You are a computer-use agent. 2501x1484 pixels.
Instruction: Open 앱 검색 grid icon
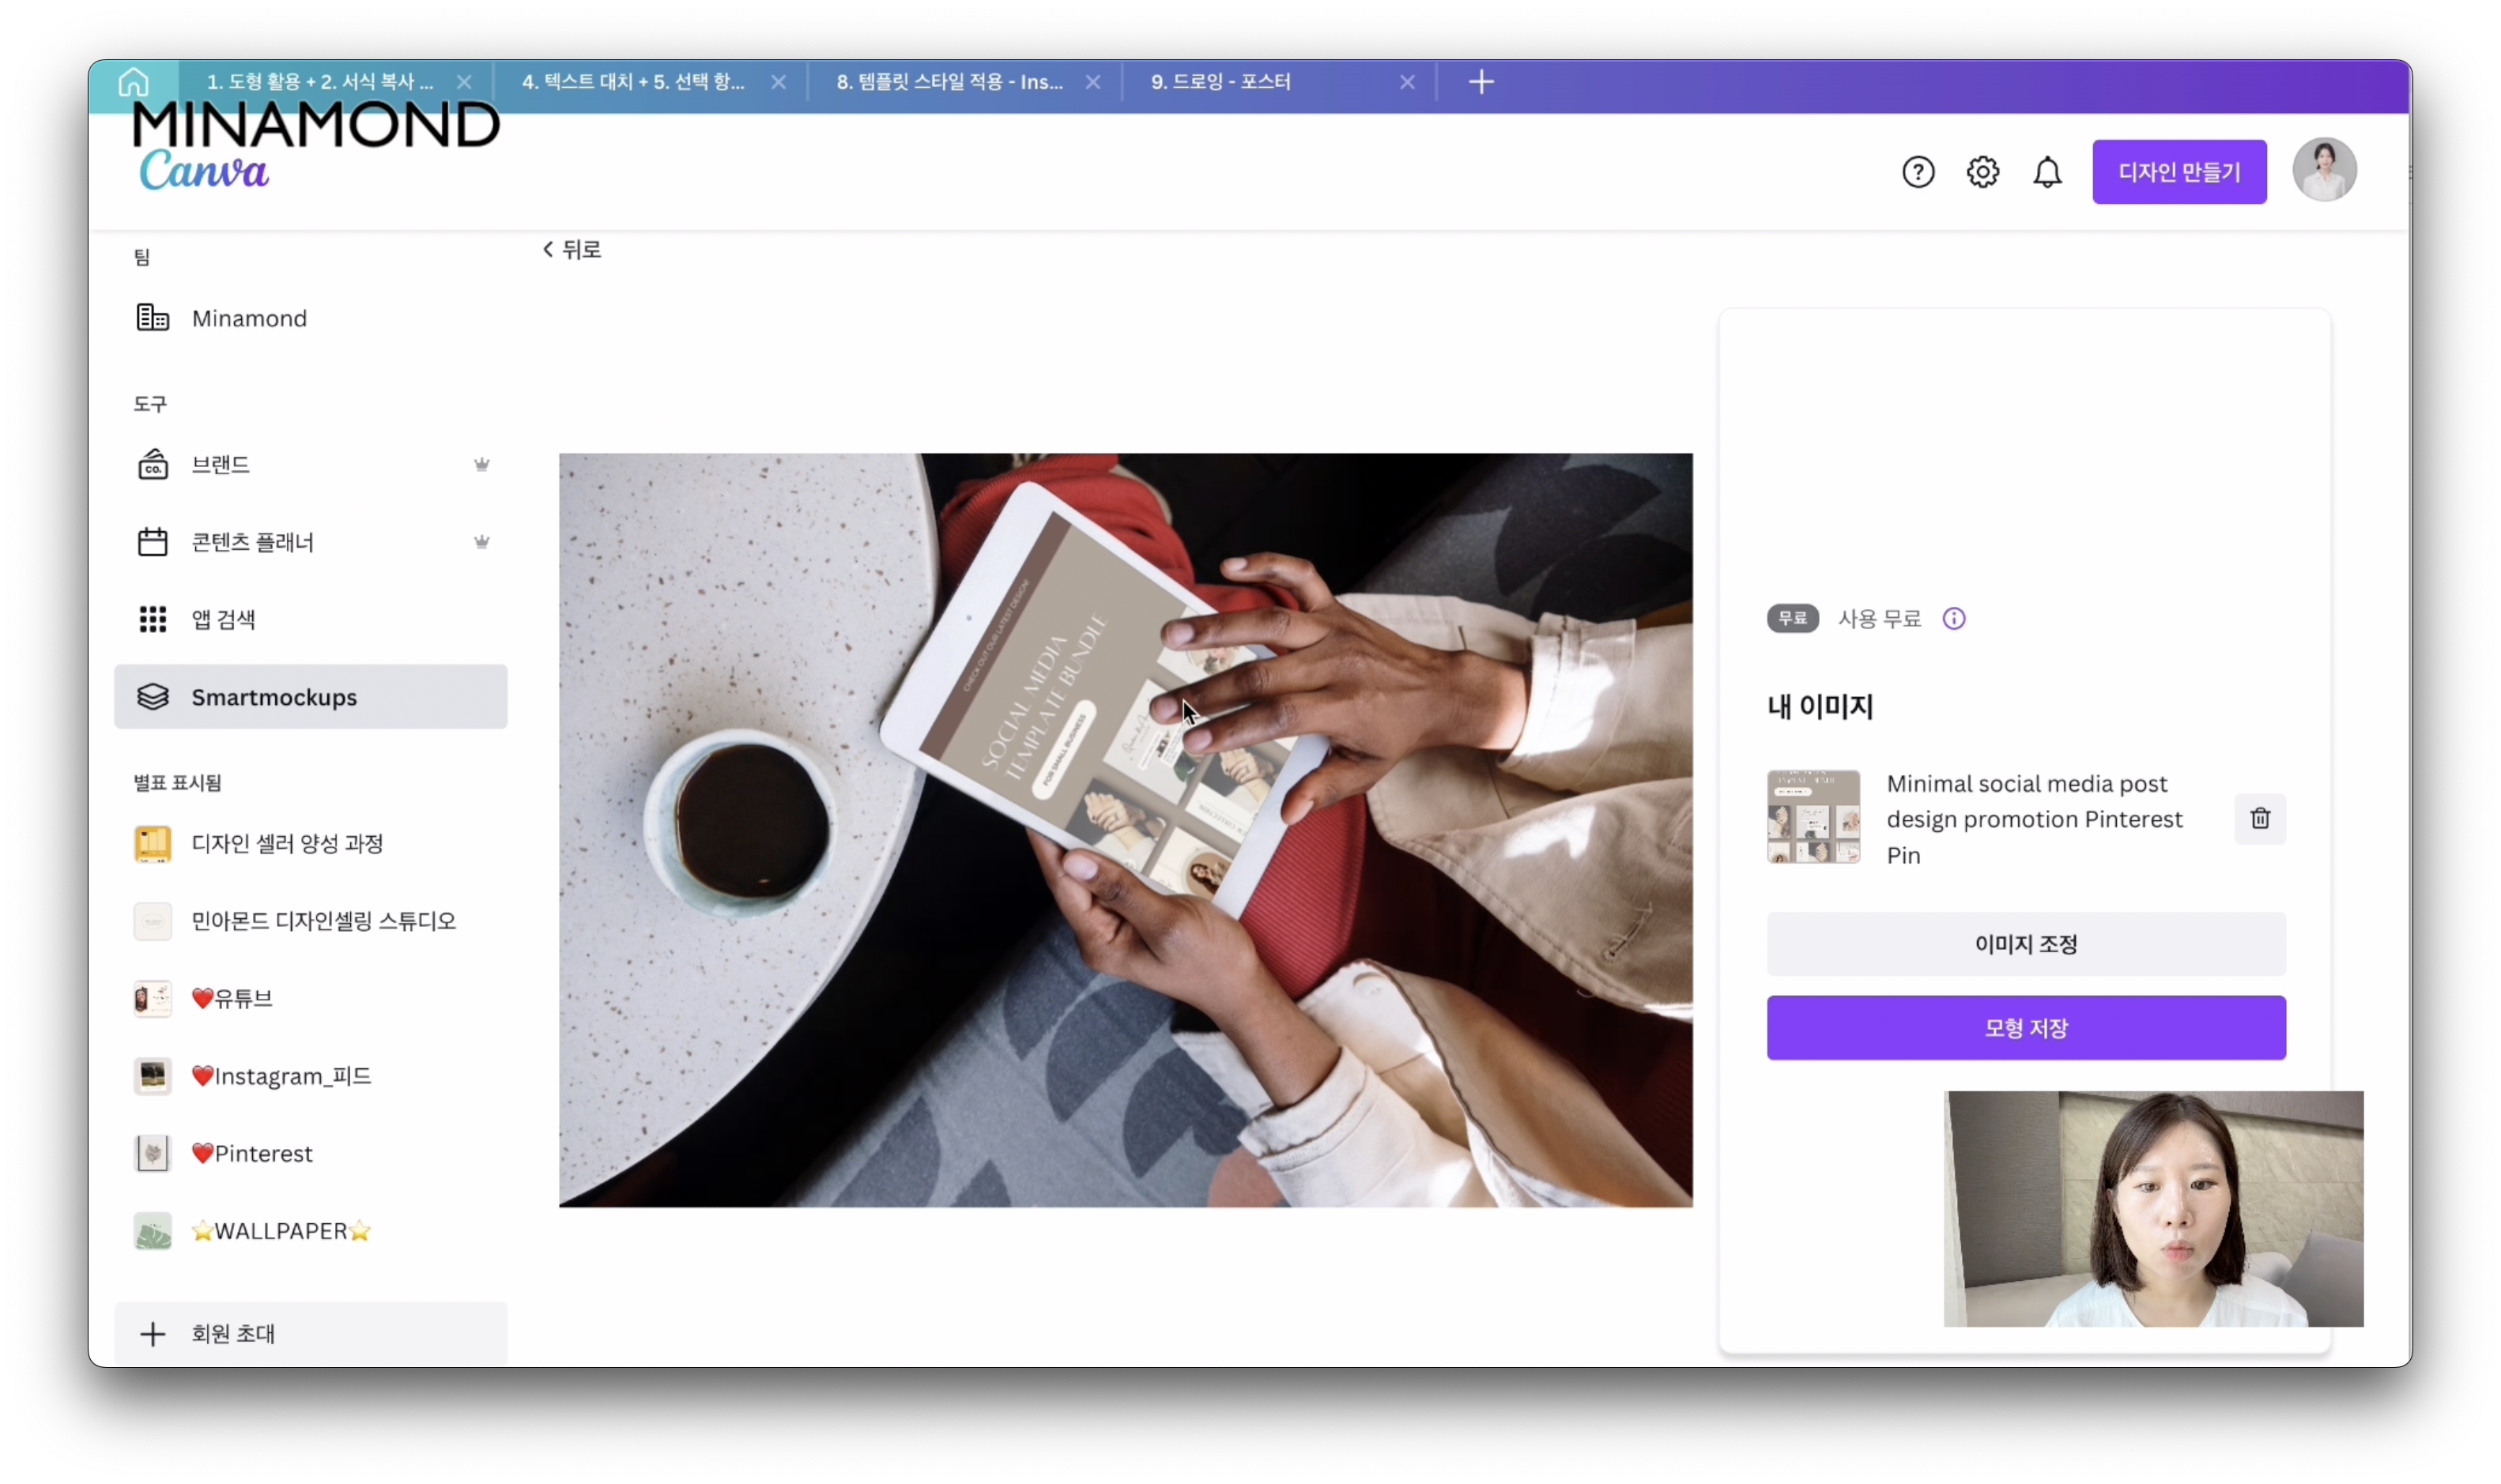pyautogui.click(x=152, y=619)
